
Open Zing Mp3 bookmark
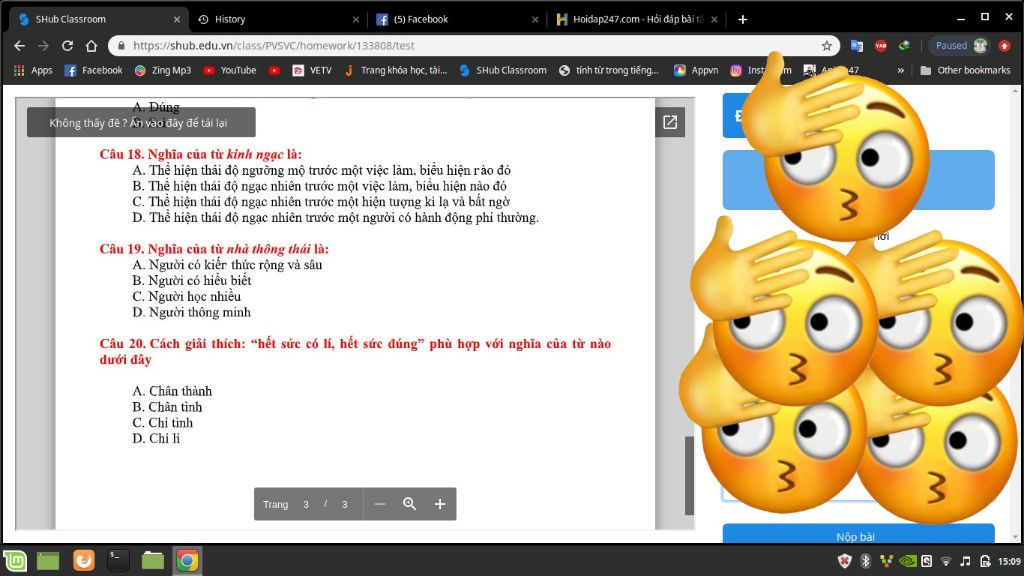tap(163, 71)
